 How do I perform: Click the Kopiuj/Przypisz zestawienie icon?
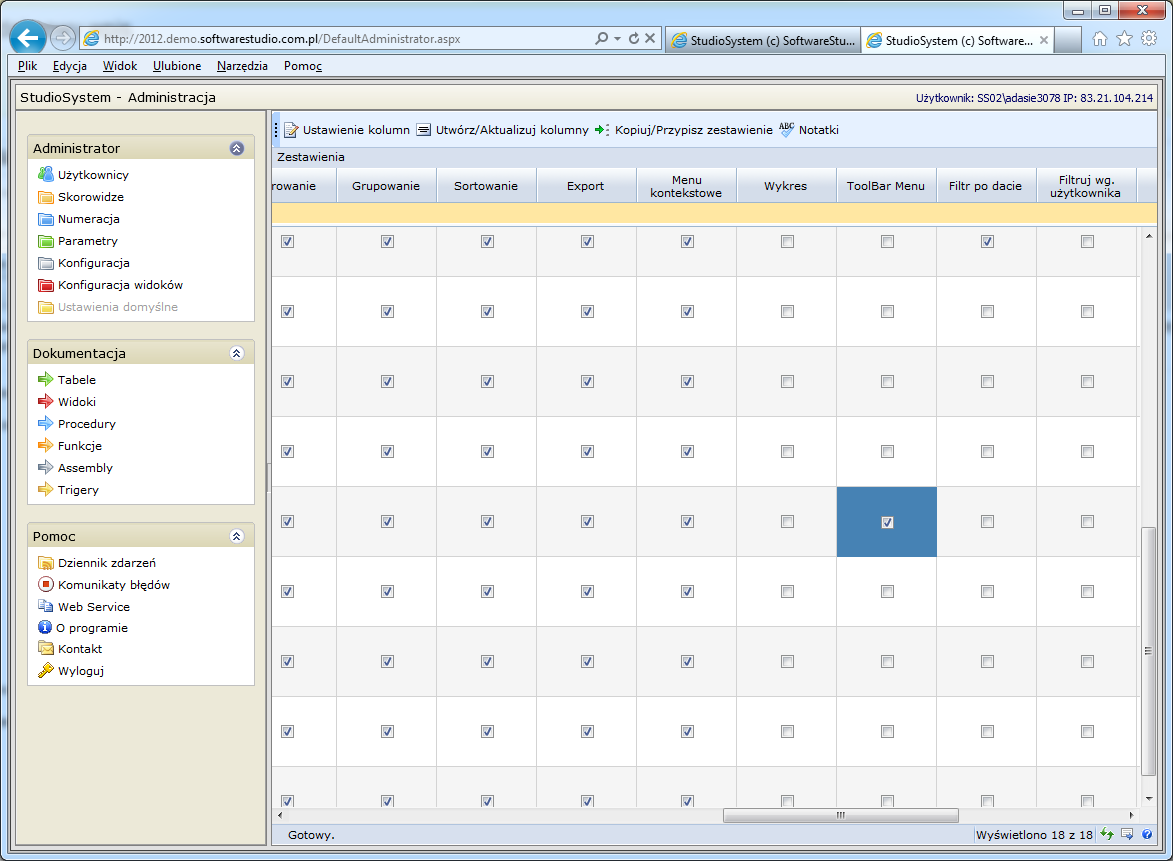(x=602, y=130)
